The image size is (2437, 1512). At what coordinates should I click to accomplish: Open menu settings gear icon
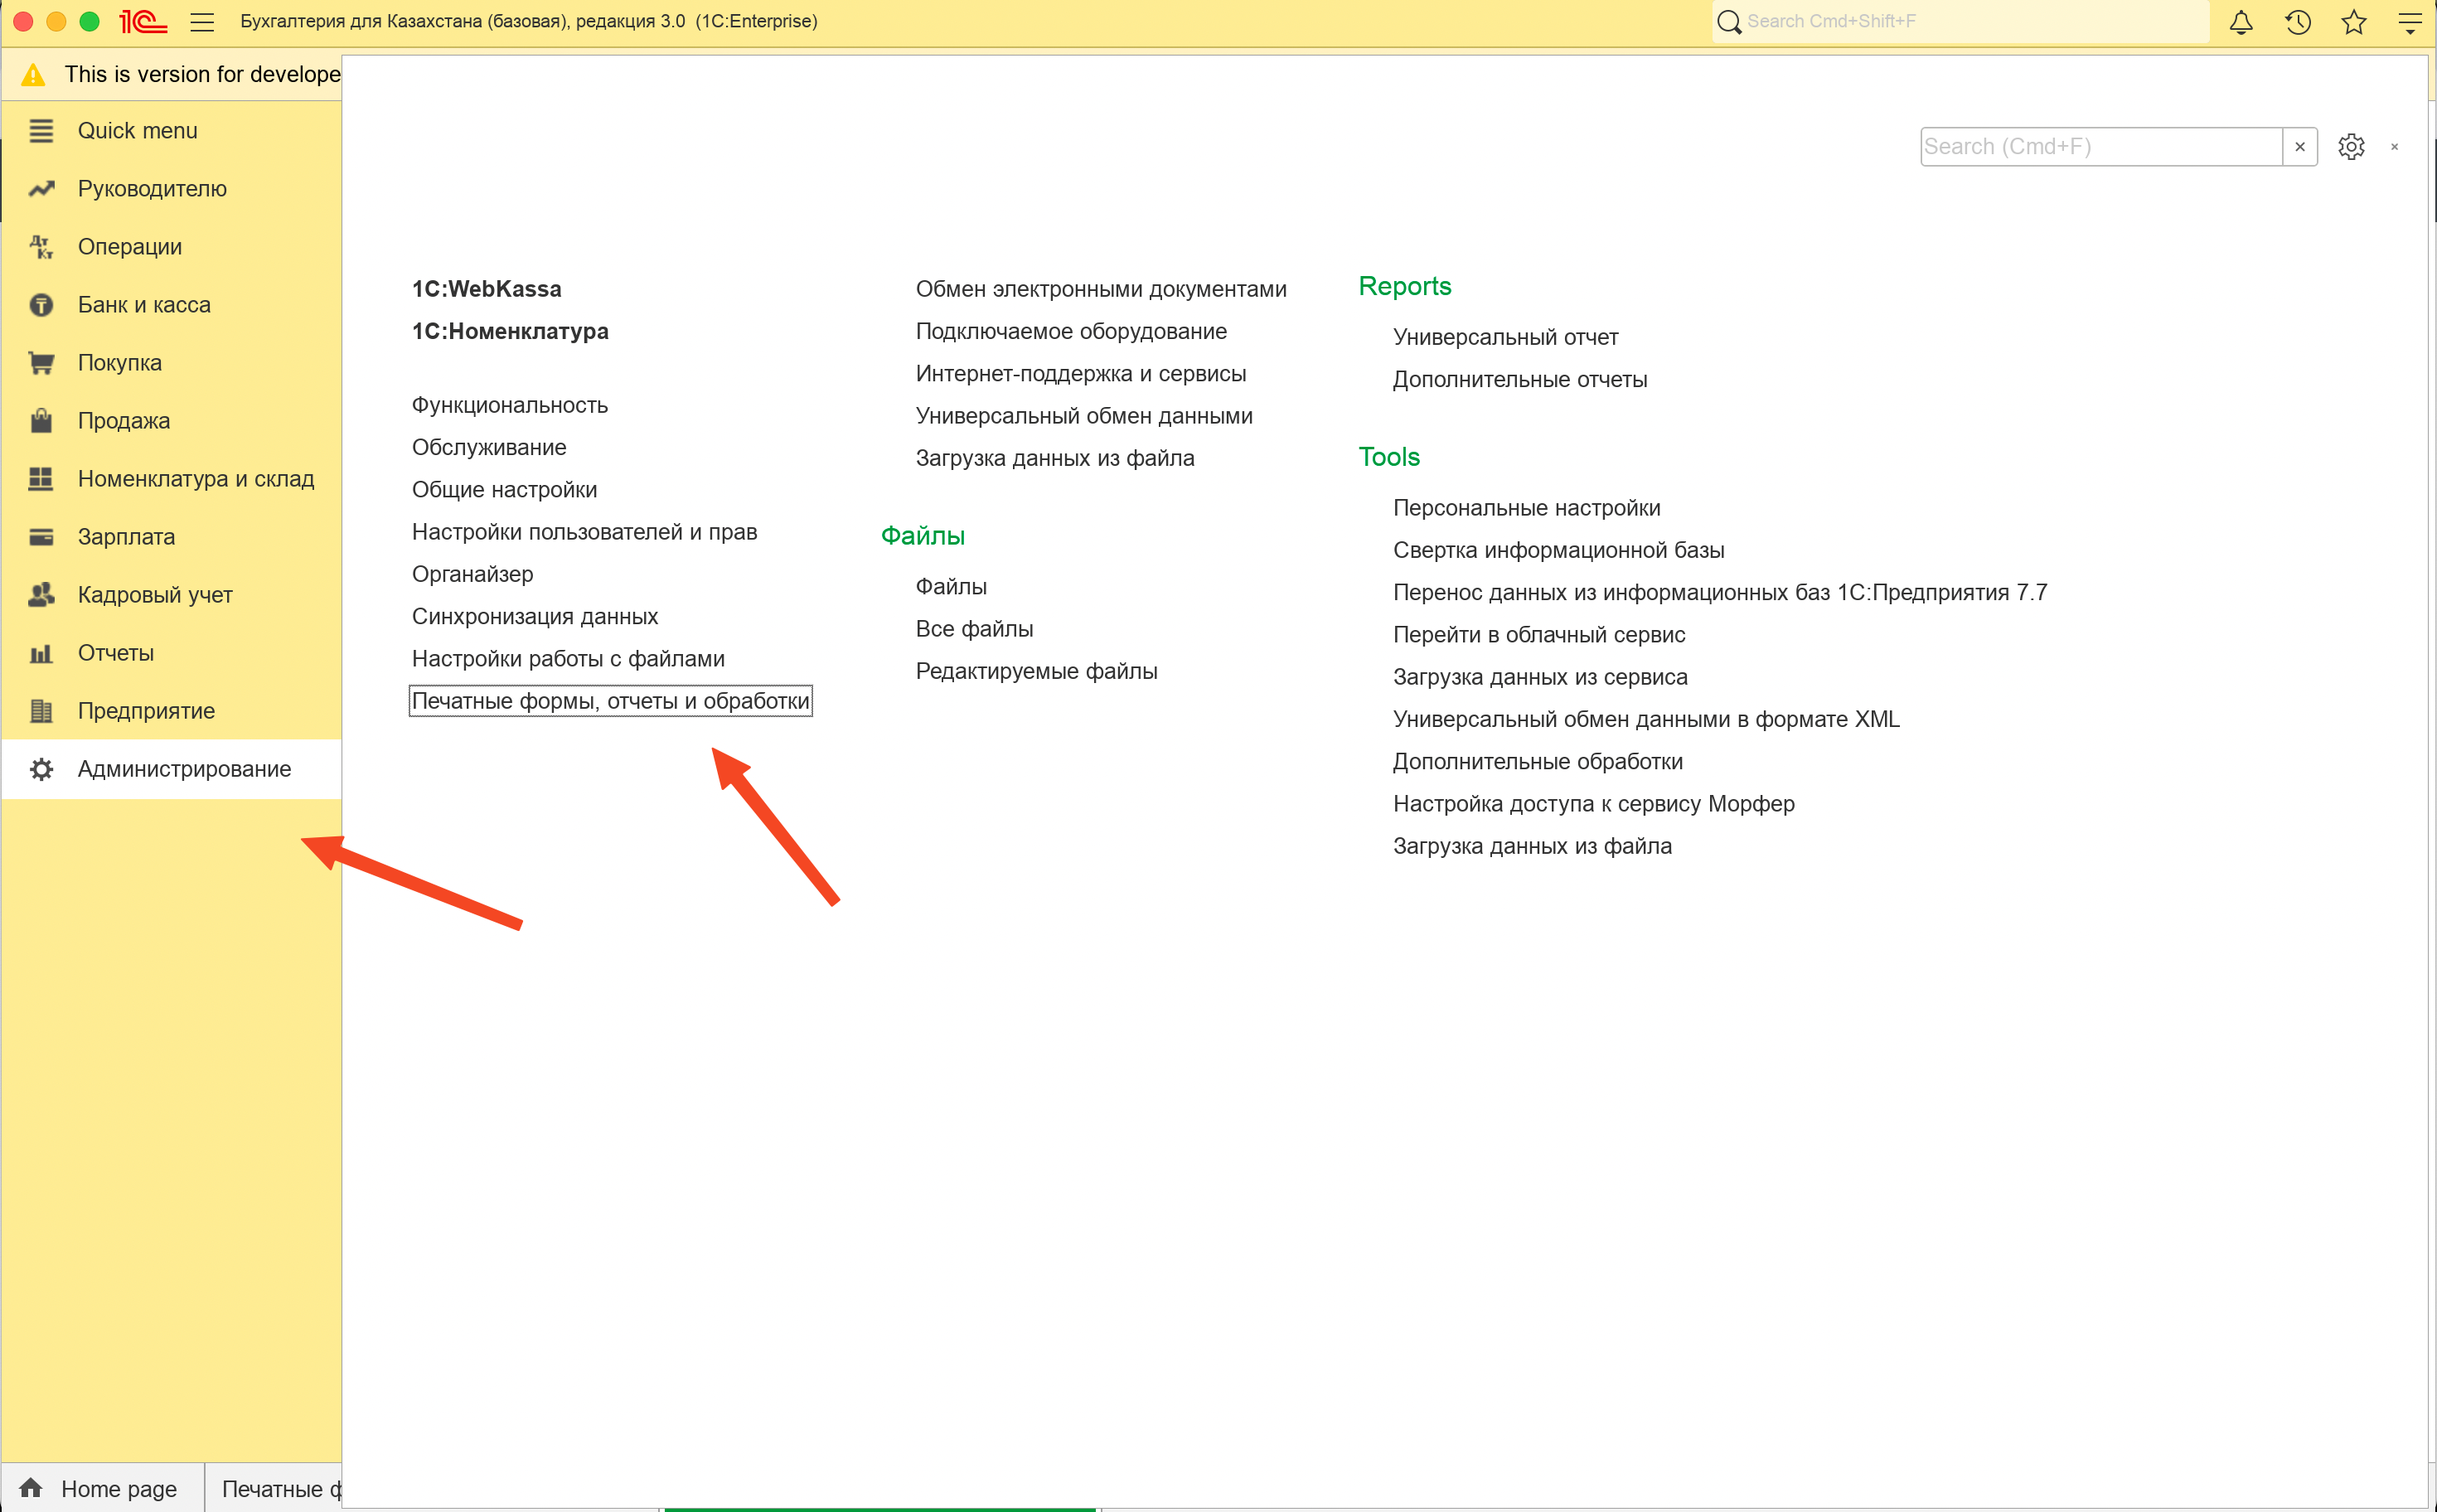coord(2351,147)
